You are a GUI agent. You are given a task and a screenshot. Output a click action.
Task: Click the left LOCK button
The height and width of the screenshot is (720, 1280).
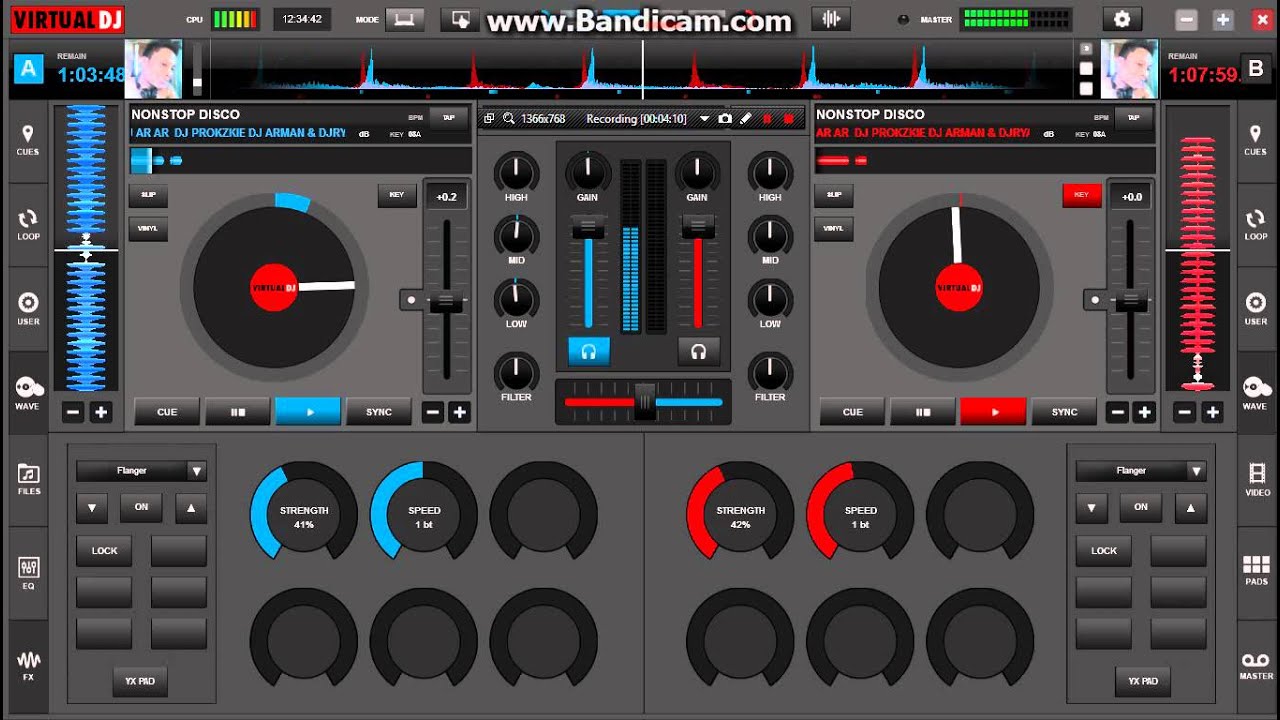[x=104, y=551]
